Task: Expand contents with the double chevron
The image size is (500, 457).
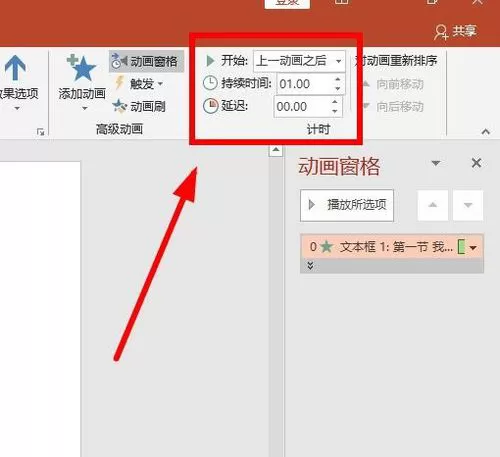Action: tap(310, 266)
